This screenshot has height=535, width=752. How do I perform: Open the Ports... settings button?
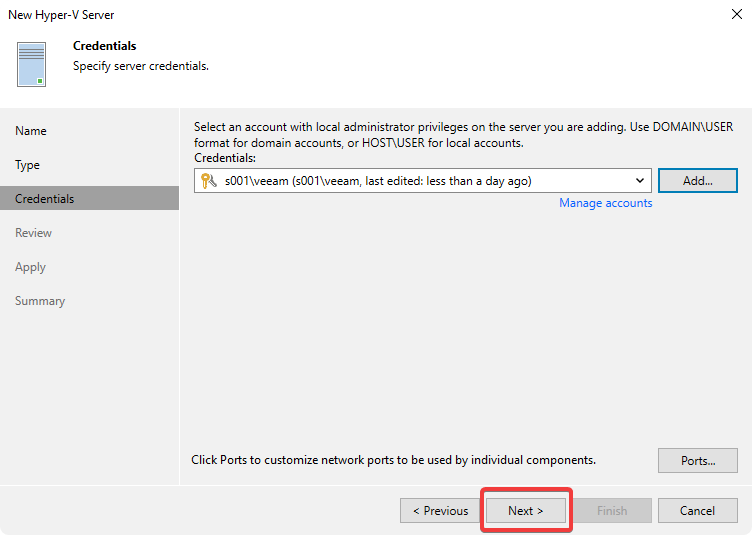pyautogui.click(x=697, y=461)
